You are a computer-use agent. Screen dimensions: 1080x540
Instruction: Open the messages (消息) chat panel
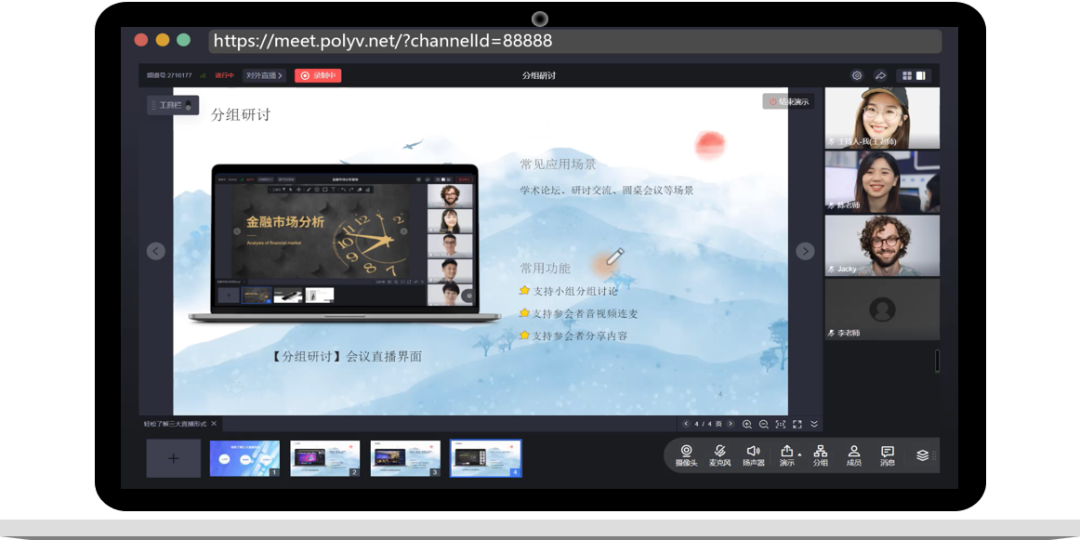(x=887, y=455)
